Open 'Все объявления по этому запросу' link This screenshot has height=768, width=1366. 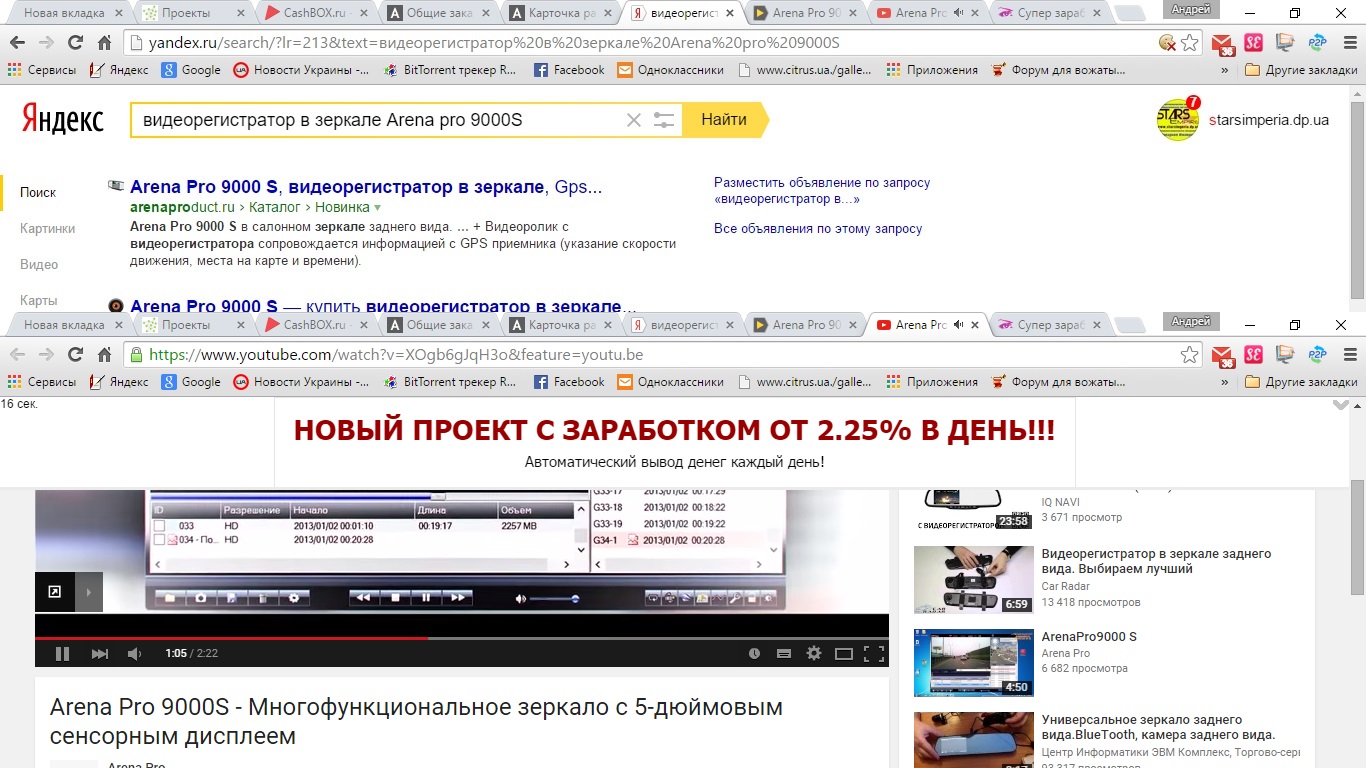click(x=818, y=229)
